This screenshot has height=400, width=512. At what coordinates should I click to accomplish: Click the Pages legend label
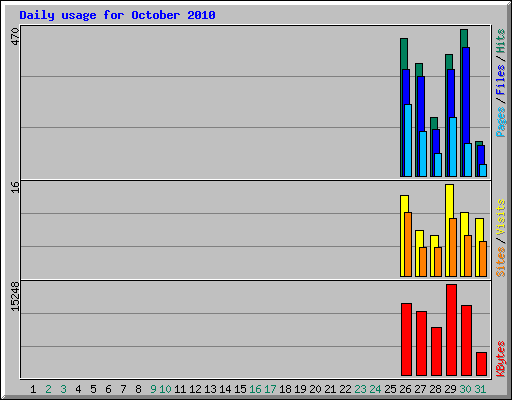(500, 122)
